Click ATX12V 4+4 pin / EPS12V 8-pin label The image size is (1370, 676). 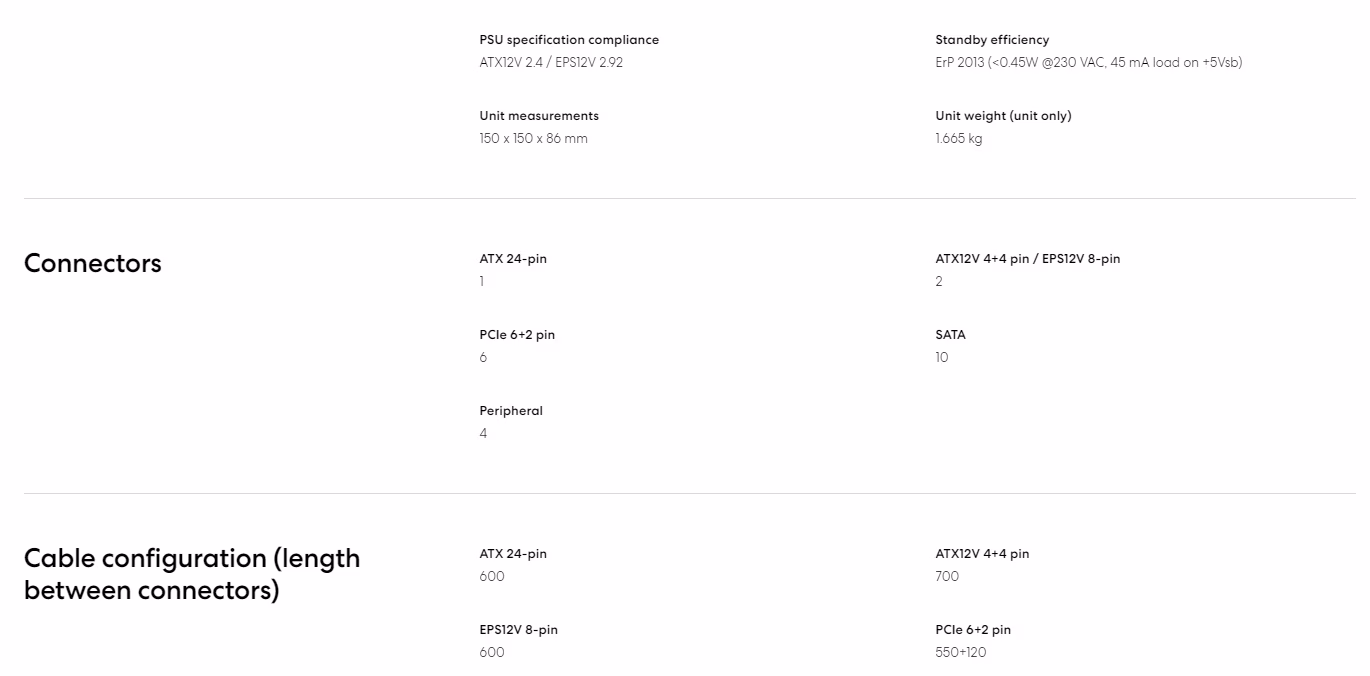[x=1028, y=259]
